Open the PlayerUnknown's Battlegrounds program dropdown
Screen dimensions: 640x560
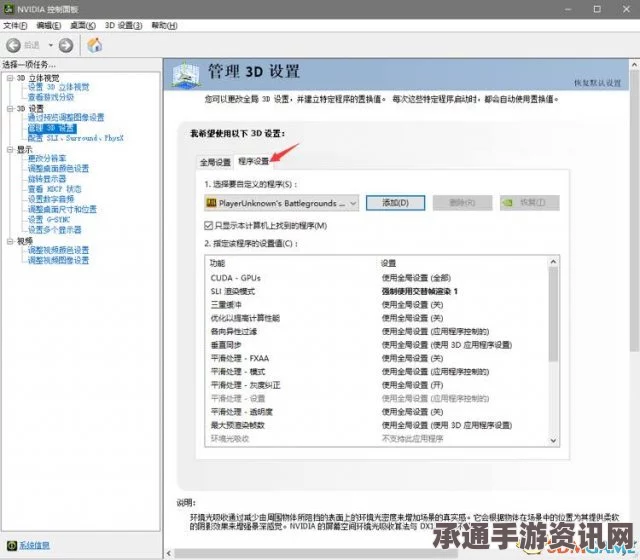point(282,203)
